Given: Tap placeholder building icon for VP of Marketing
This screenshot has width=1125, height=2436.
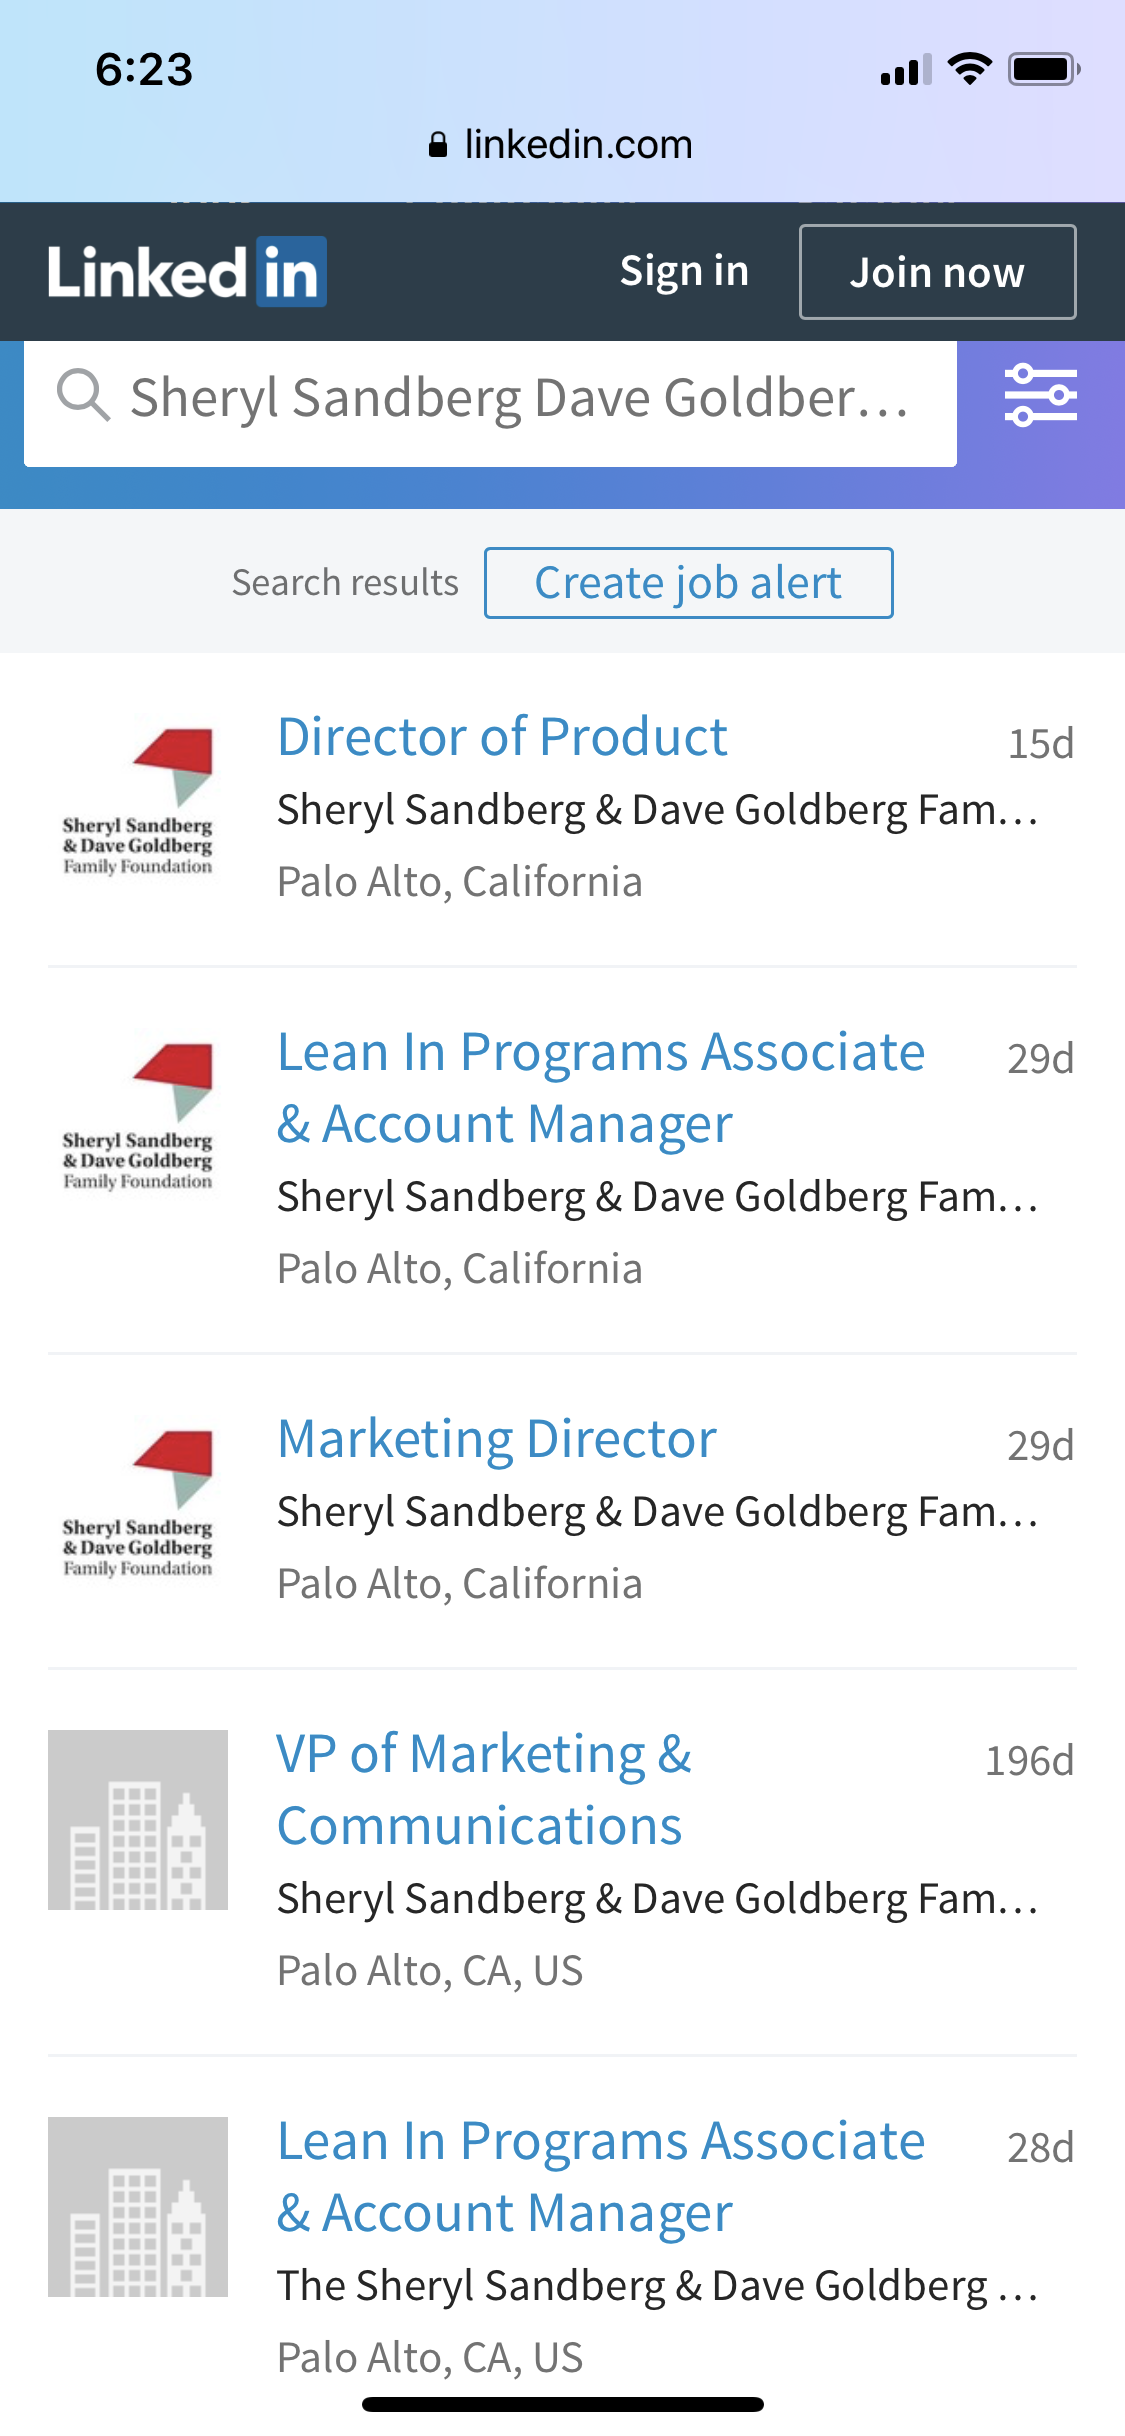Looking at the screenshot, I should (138, 1820).
